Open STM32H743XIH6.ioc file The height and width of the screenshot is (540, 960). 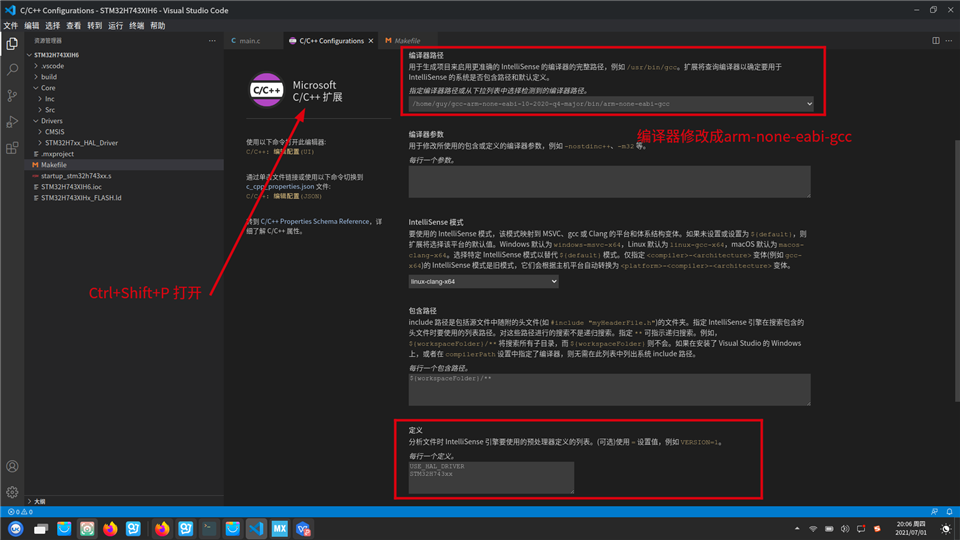pos(71,187)
